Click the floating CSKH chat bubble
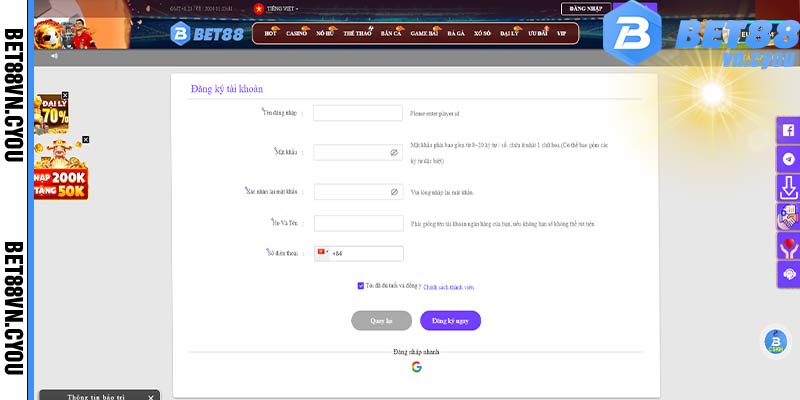800x400 pixels. pyautogui.click(x=774, y=341)
